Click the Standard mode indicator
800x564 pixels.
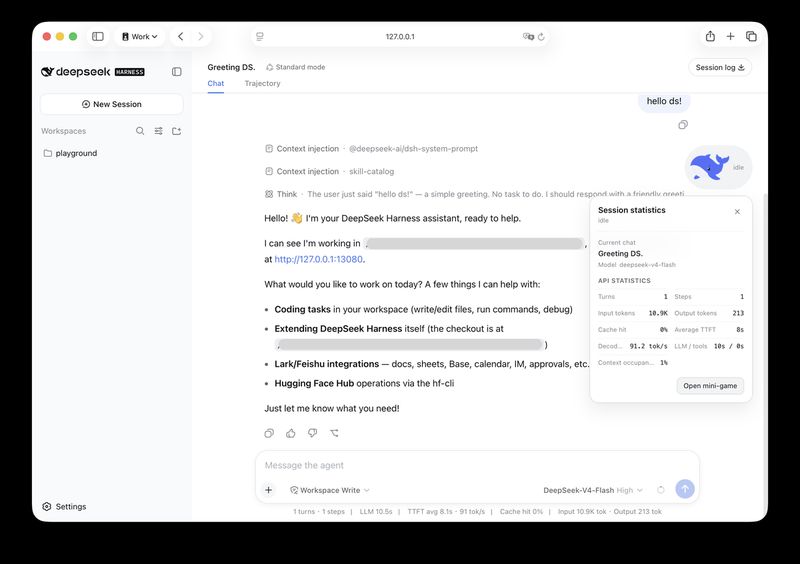295,67
